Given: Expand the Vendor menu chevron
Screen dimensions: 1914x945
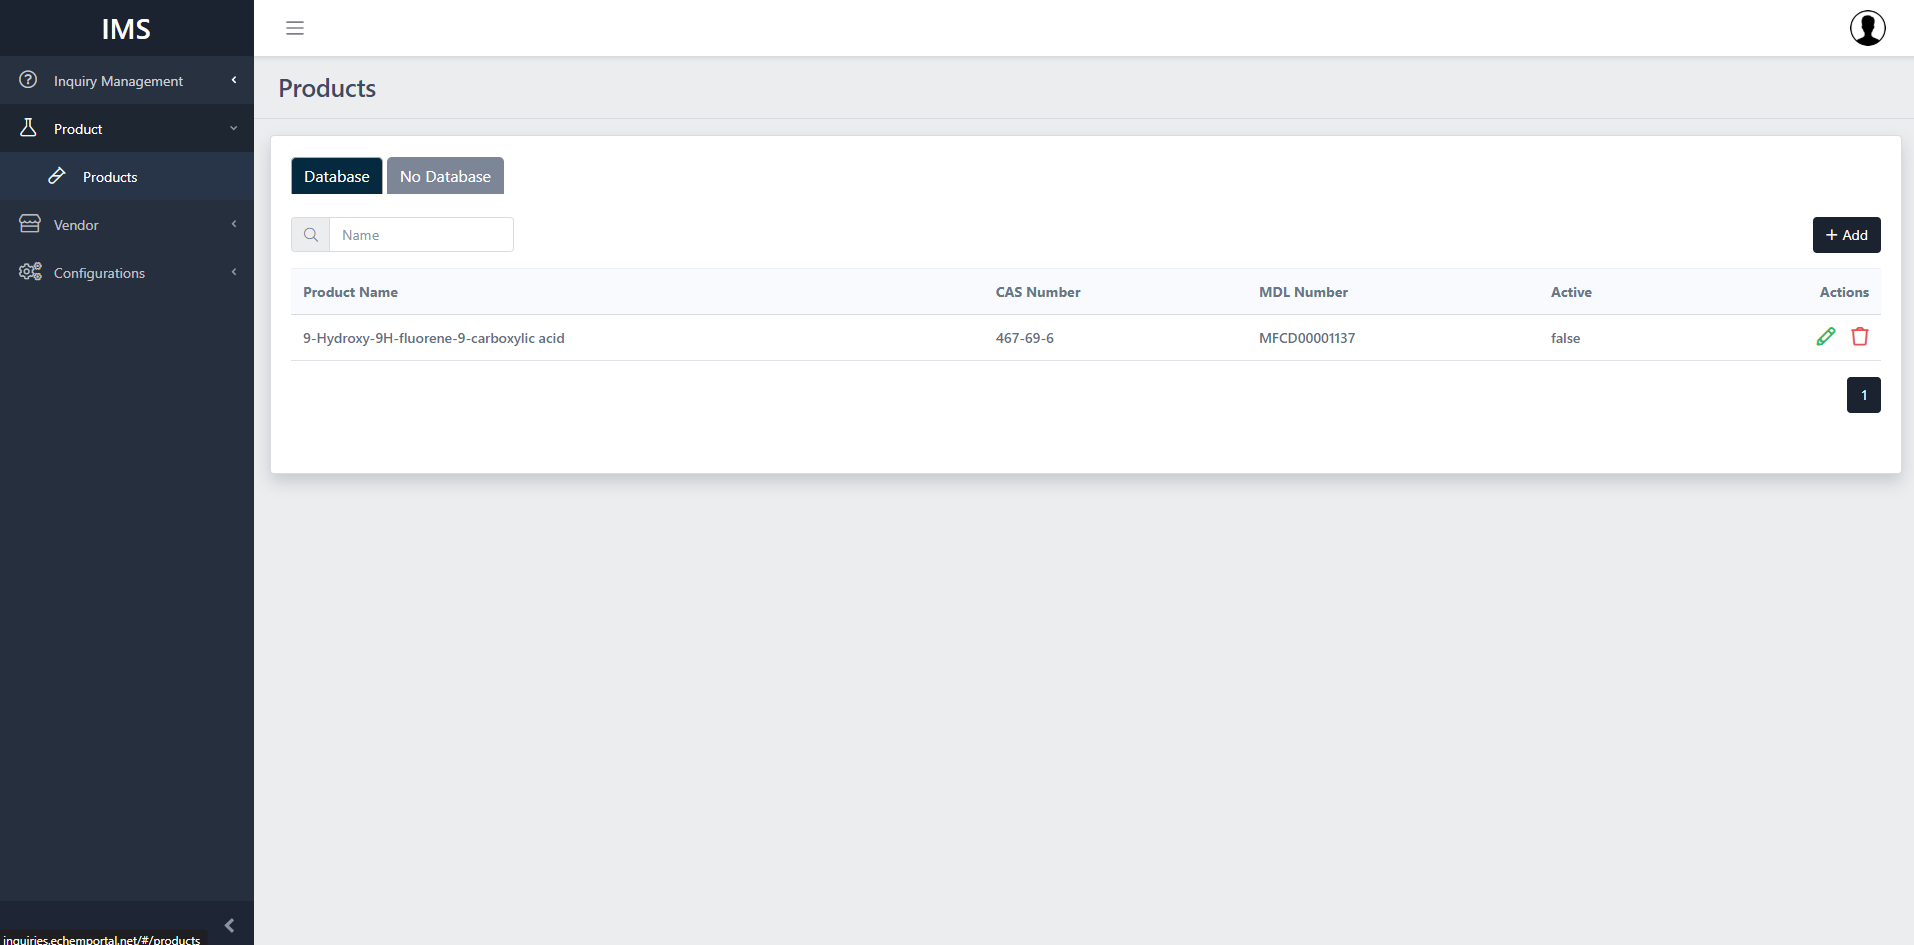Looking at the screenshot, I should 234,224.
